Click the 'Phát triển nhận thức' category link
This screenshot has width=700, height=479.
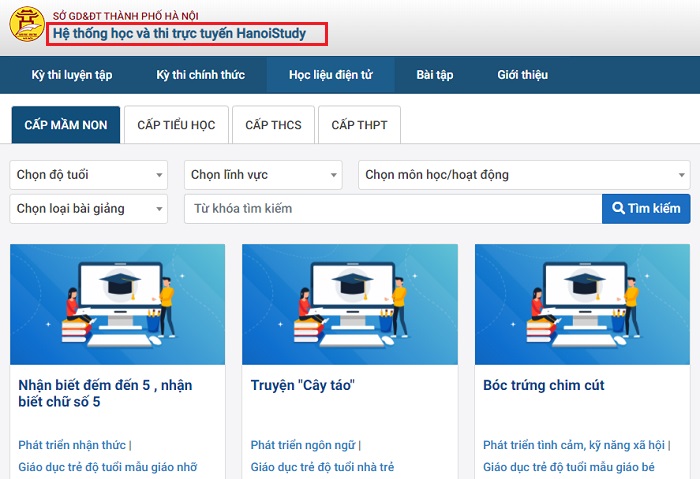pos(72,445)
